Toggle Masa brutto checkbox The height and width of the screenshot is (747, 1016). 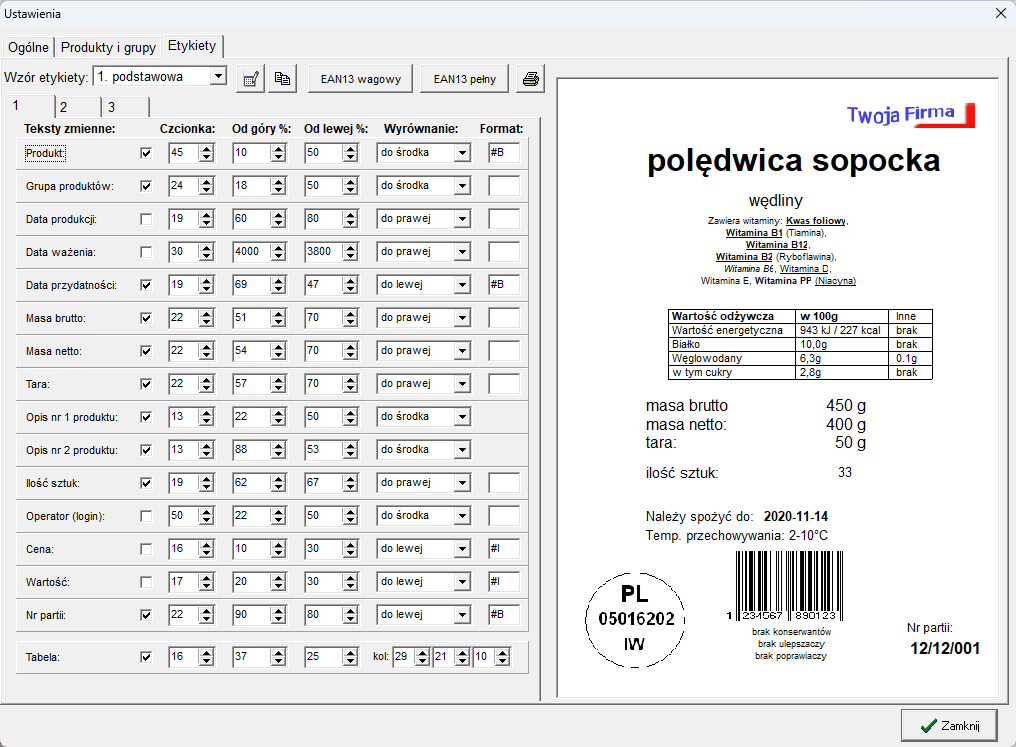(x=146, y=318)
